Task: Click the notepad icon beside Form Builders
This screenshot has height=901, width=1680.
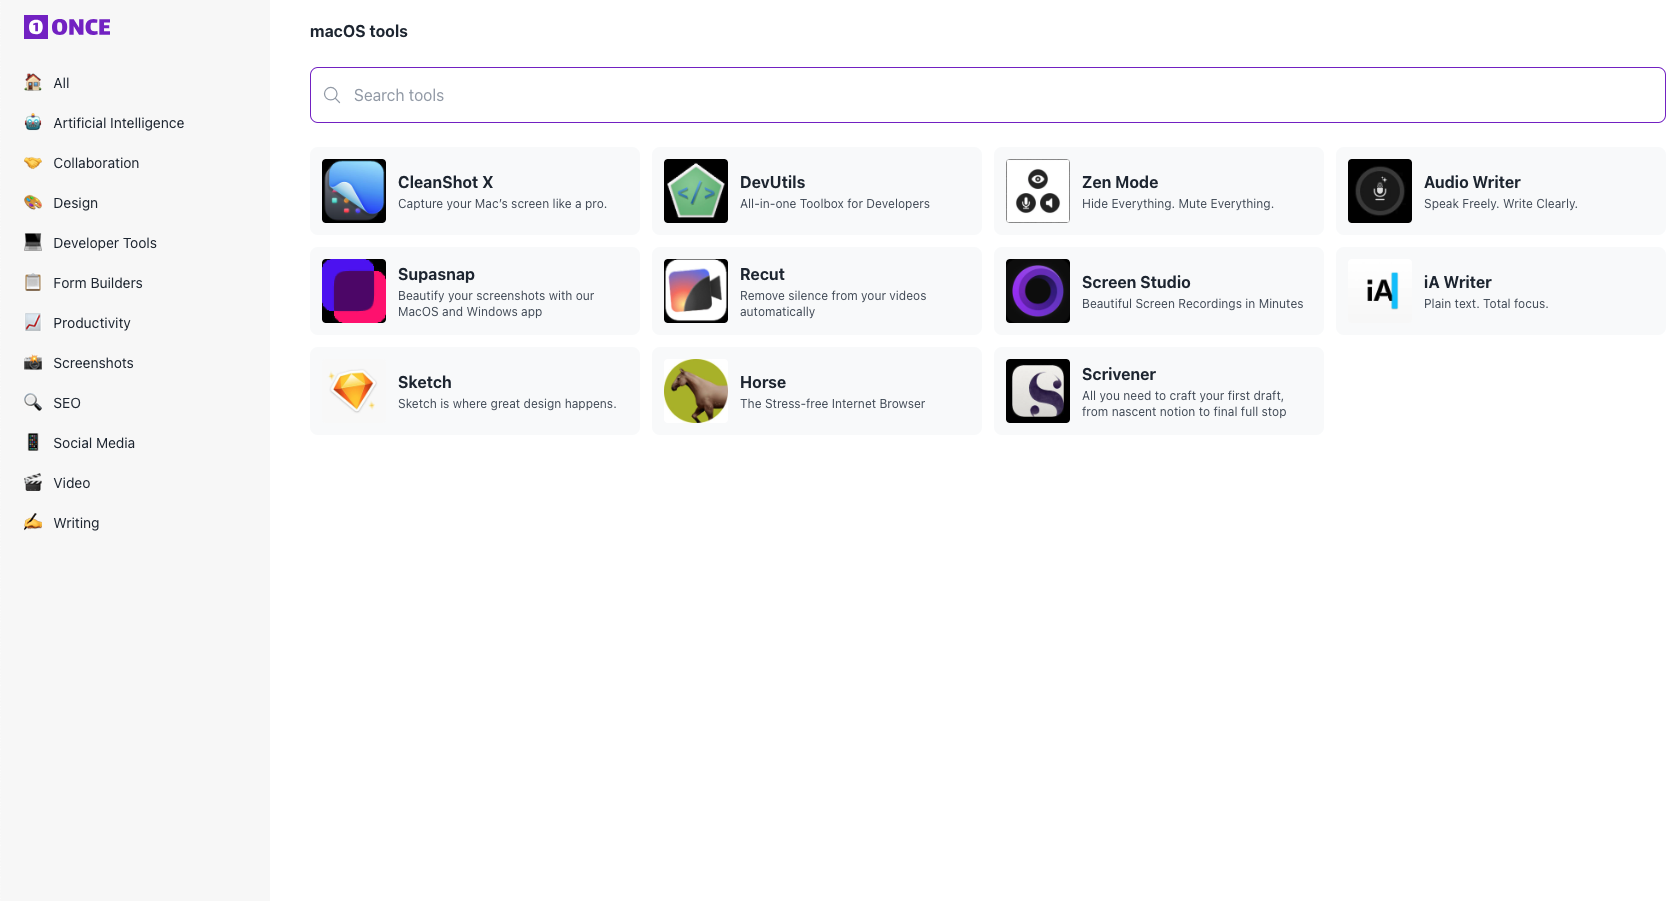Action: (33, 282)
